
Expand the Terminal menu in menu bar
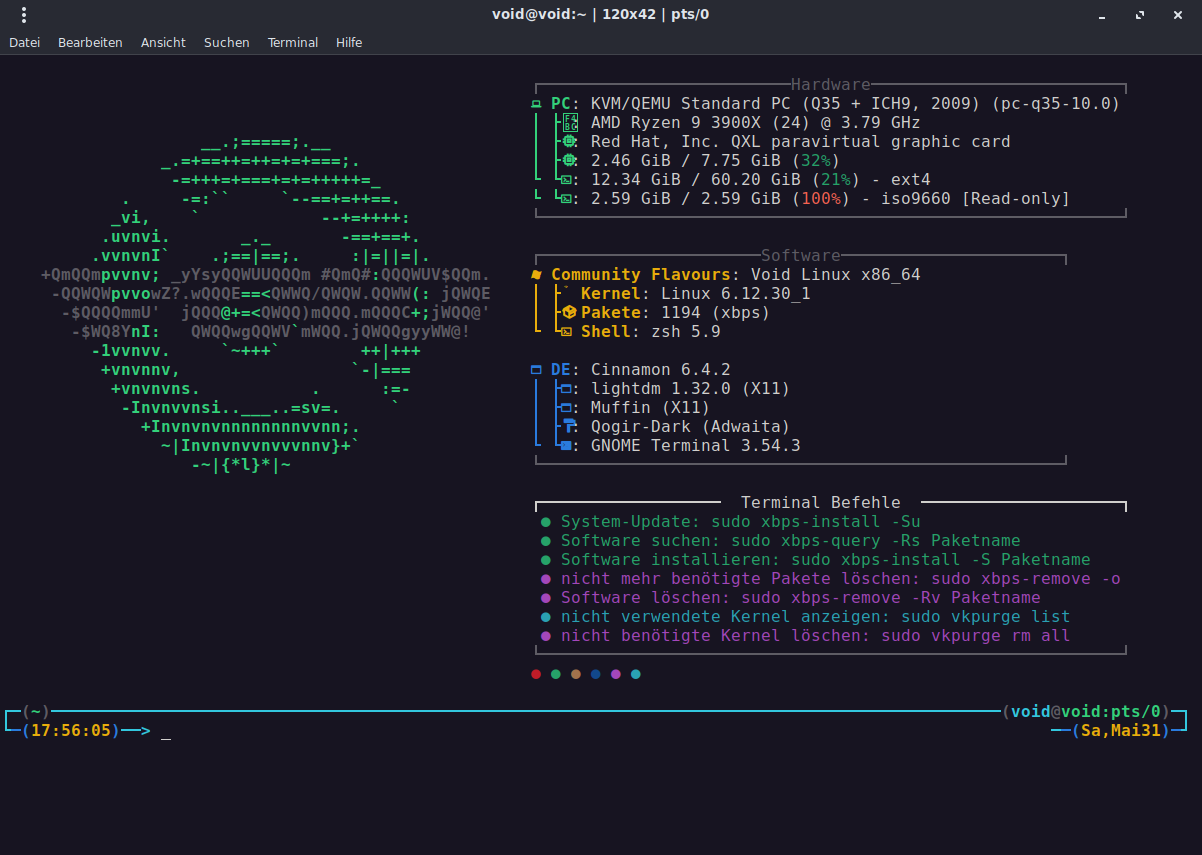click(x=293, y=43)
